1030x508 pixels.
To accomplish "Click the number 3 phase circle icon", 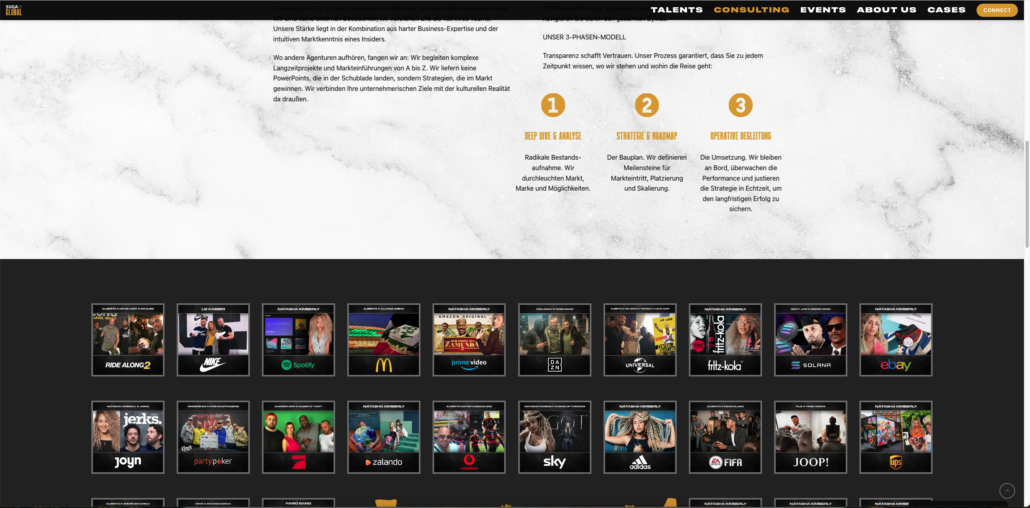I will pyautogui.click(x=740, y=105).
